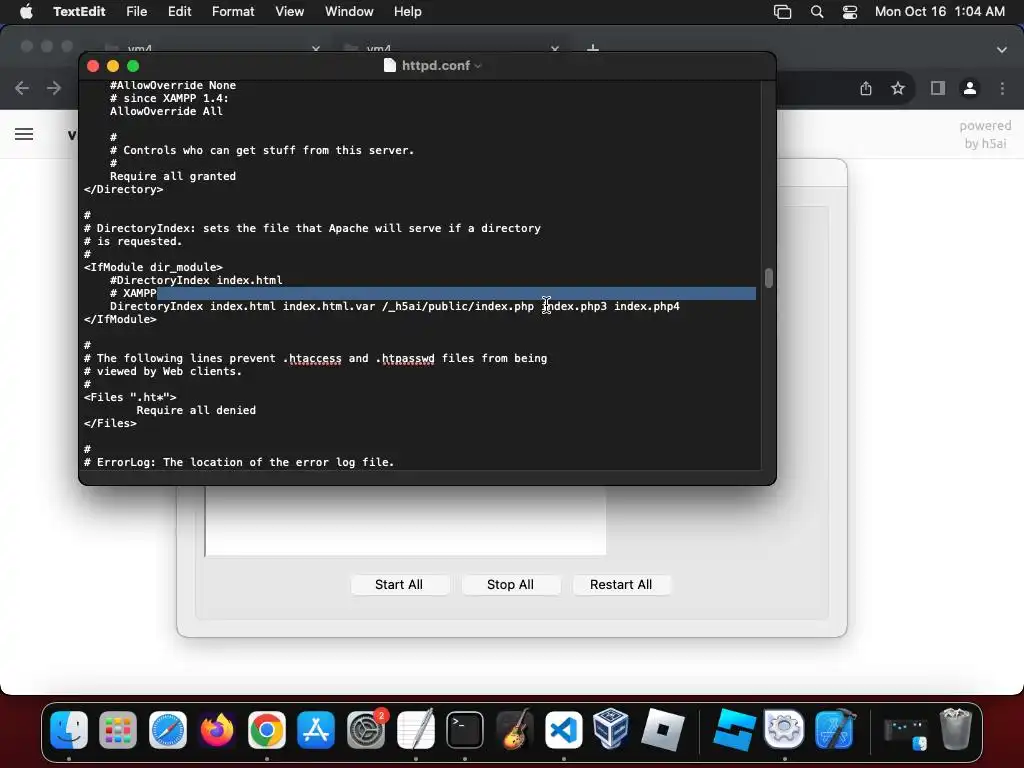Click '#DirectoryIndex index.html' comment line
This screenshot has height=768, width=1024.
[196, 280]
